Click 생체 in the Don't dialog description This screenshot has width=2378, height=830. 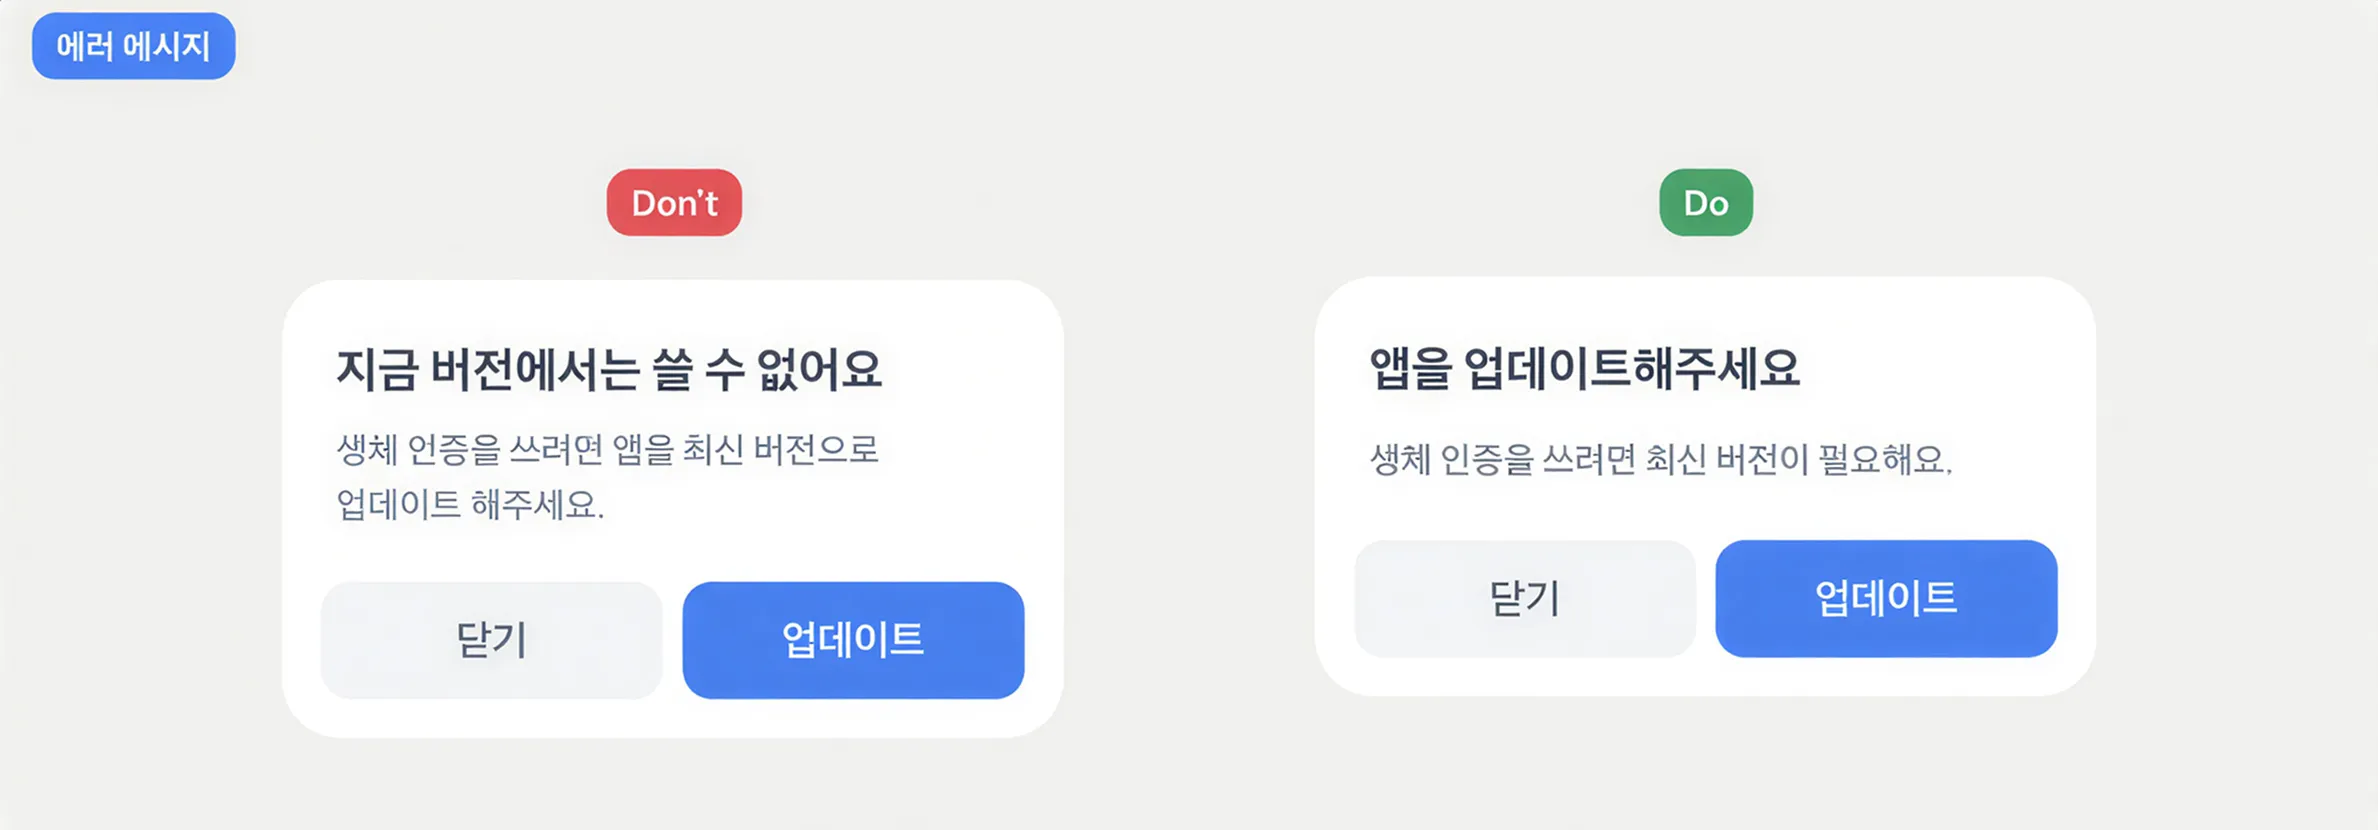point(367,450)
